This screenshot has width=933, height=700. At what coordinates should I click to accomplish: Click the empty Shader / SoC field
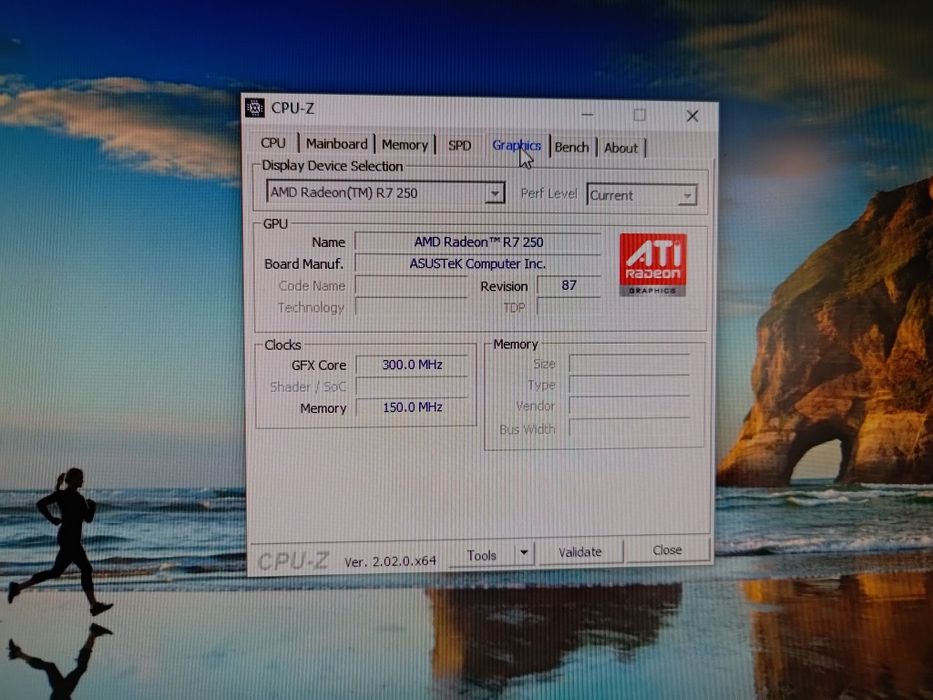(x=412, y=386)
